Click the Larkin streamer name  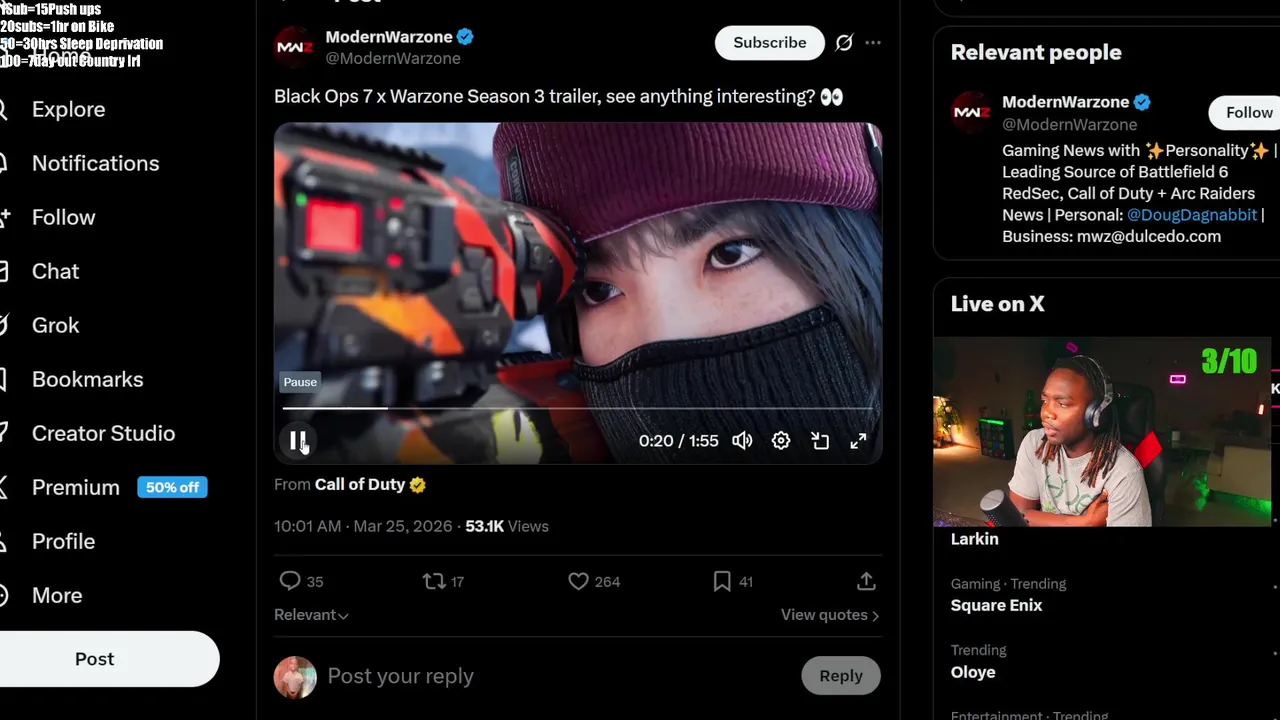974,539
